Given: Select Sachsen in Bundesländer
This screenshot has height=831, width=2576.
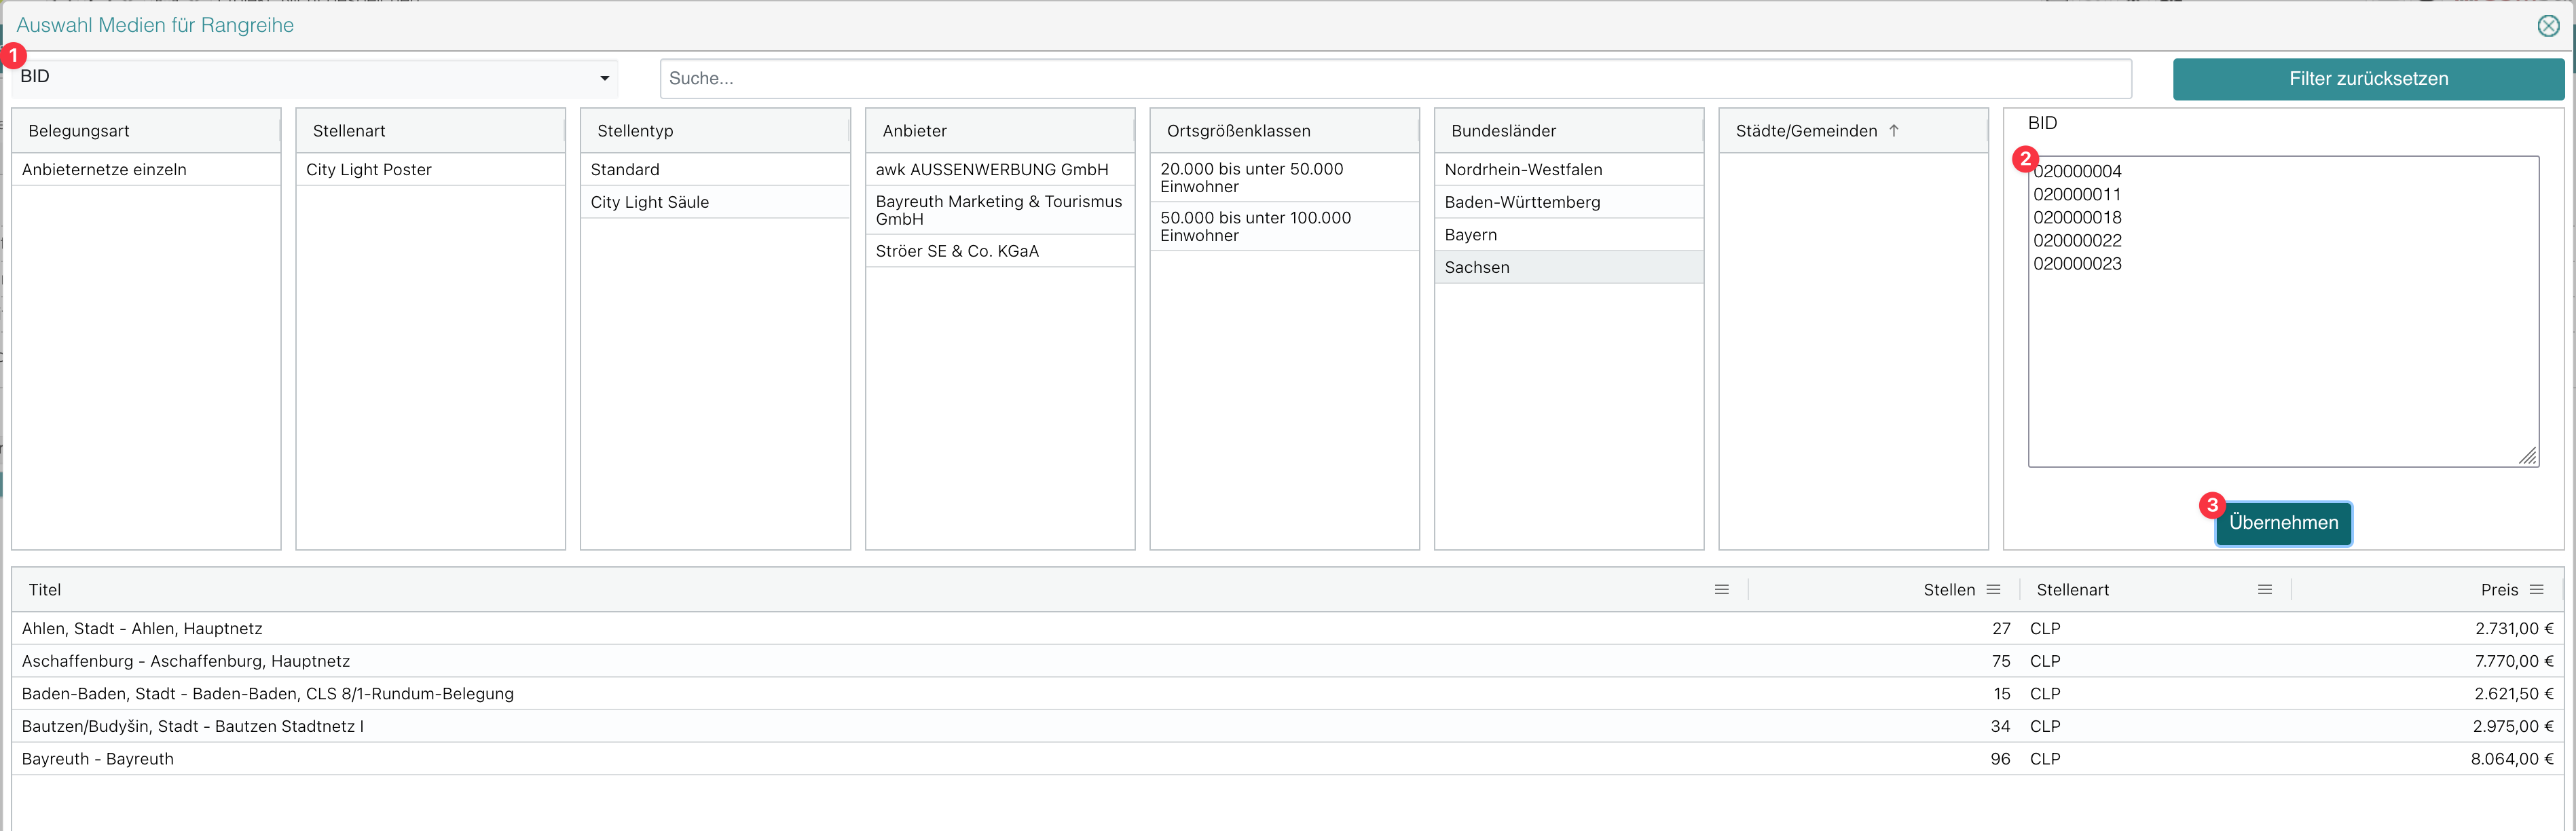Looking at the screenshot, I should 1569,267.
